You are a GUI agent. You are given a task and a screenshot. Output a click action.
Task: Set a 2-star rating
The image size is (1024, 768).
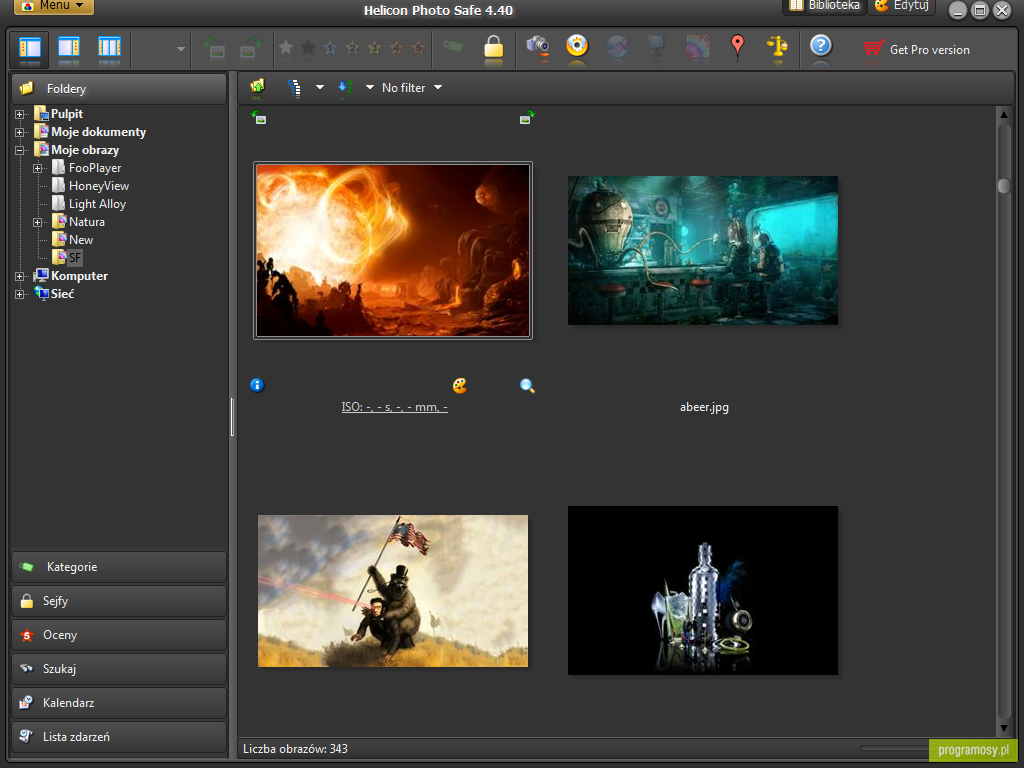353,48
